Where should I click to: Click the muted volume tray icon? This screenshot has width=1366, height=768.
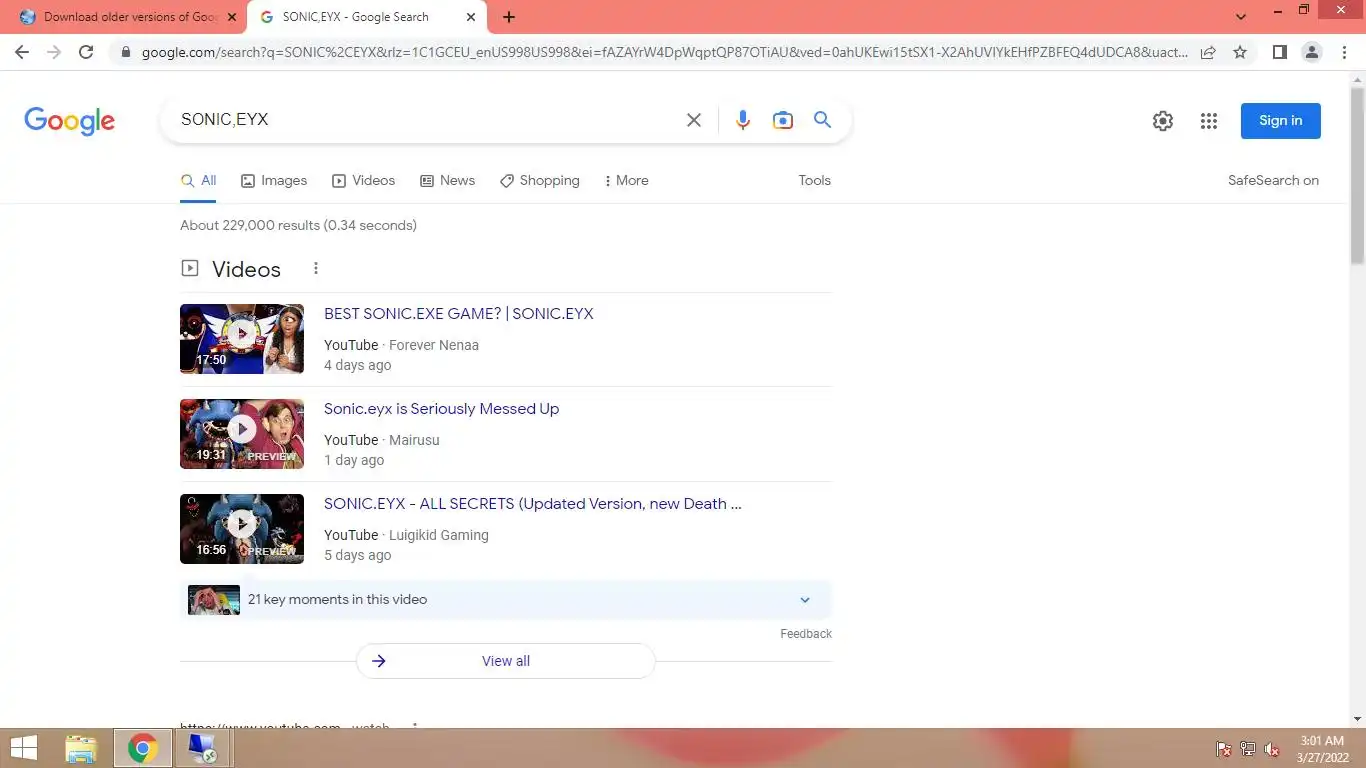click(x=1272, y=749)
